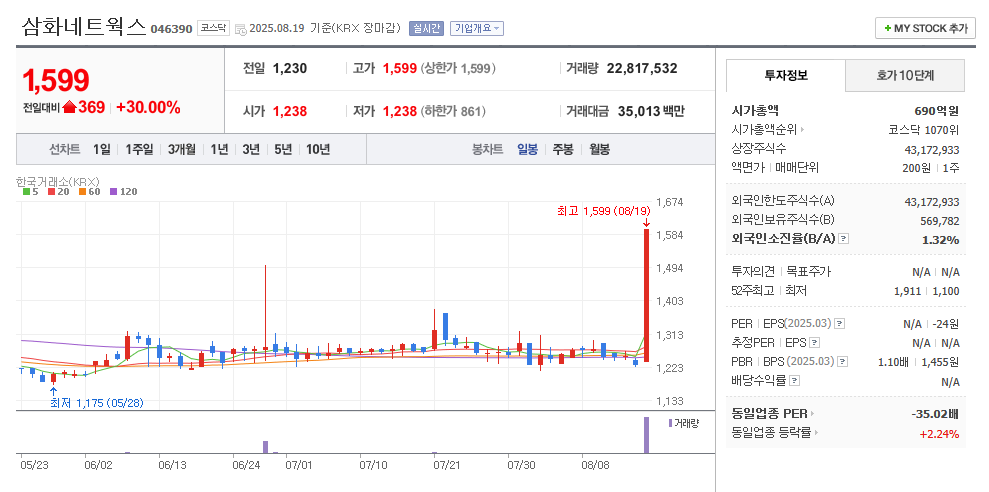Image resolution: width=989 pixels, height=492 pixels.
Task: Click the red up-arrow icon beside 369
Action: [x=69, y=107]
